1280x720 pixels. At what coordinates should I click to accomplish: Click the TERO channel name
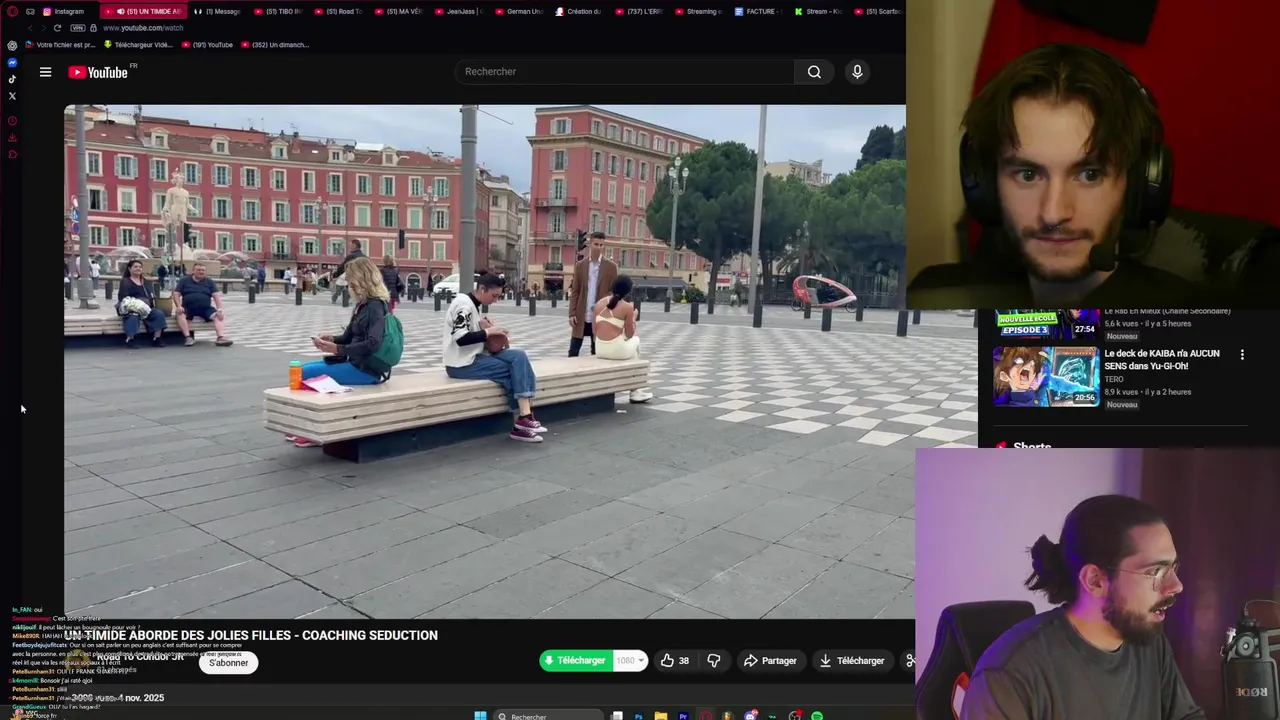(x=1114, y=380)
